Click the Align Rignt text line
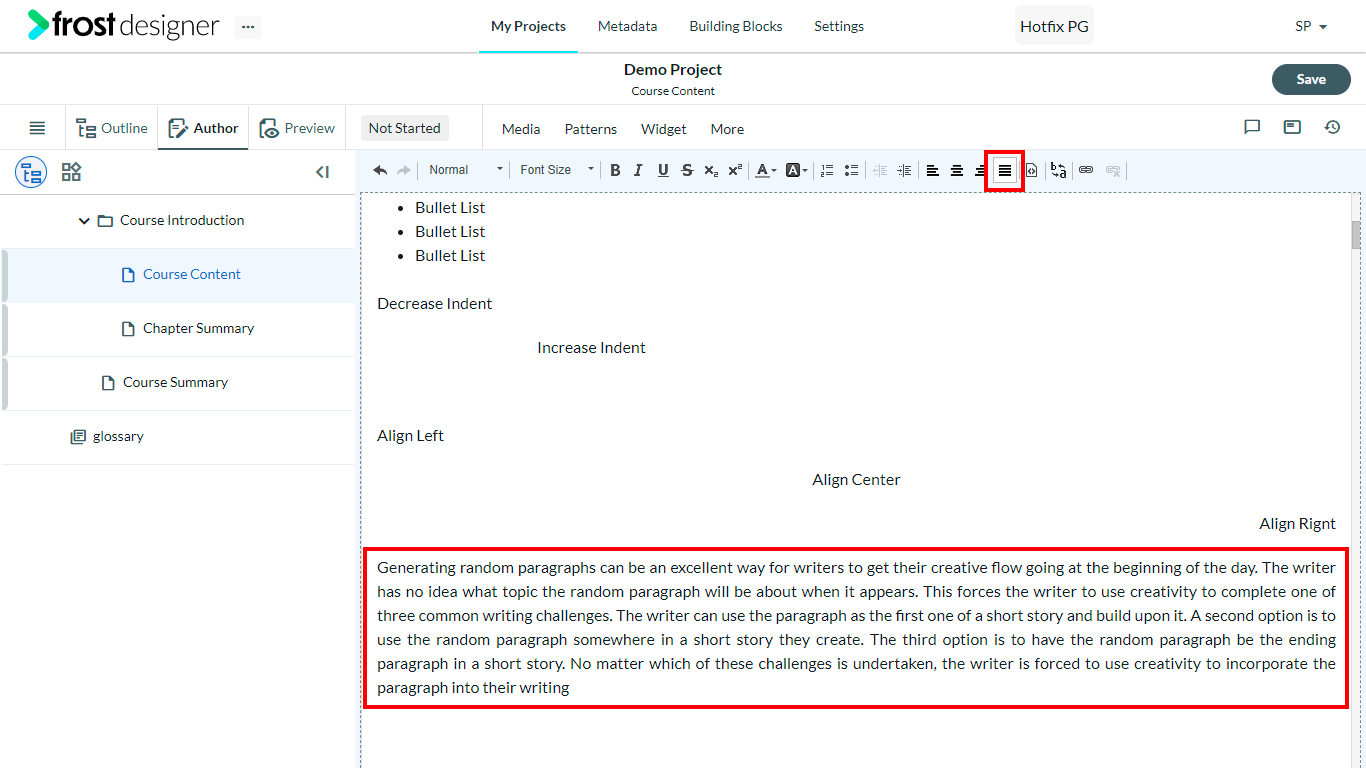The width and height of the screenshot is (1366, 768). pos(1297,524)
